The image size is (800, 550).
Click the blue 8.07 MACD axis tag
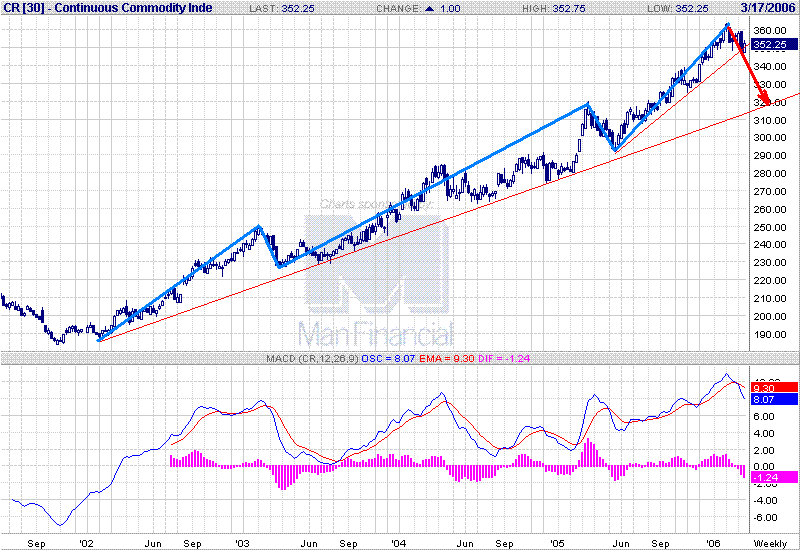(774, 399)
